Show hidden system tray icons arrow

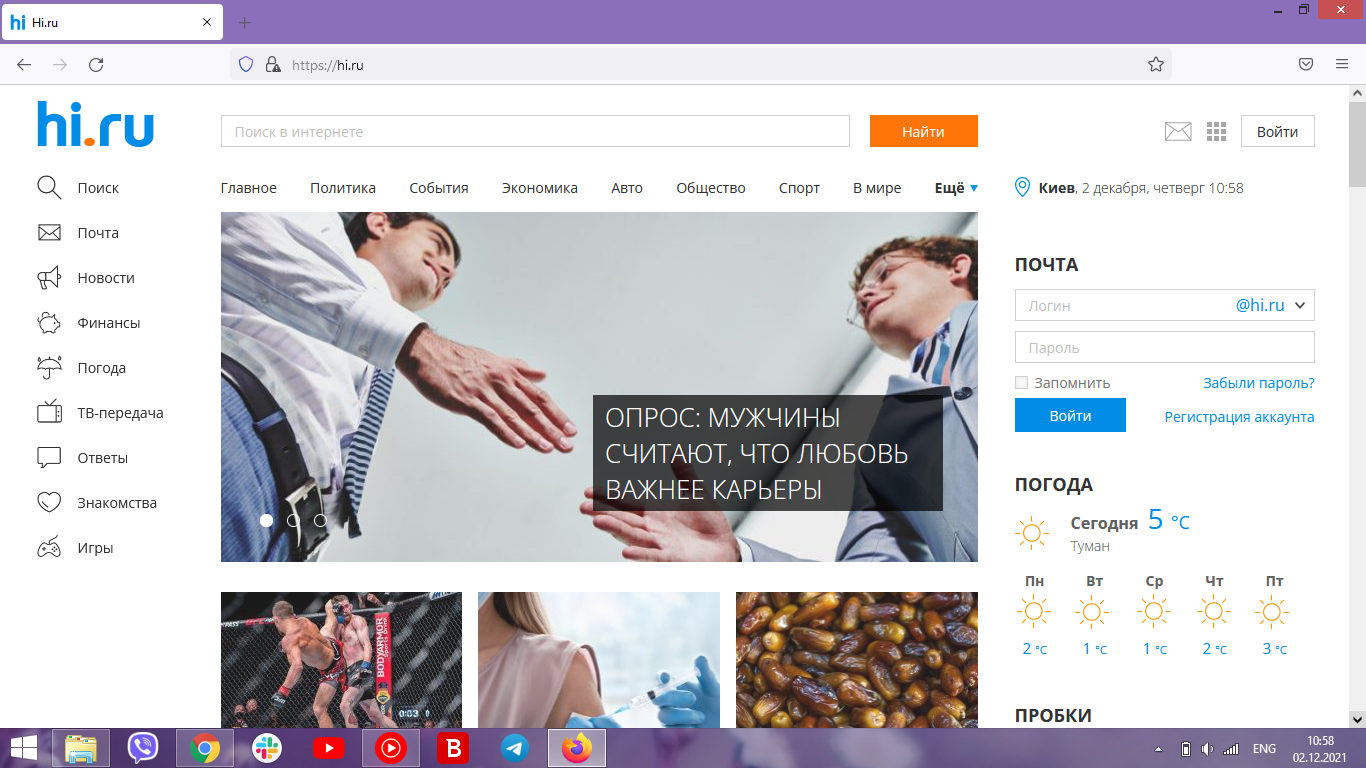(x=1158, y=748)
